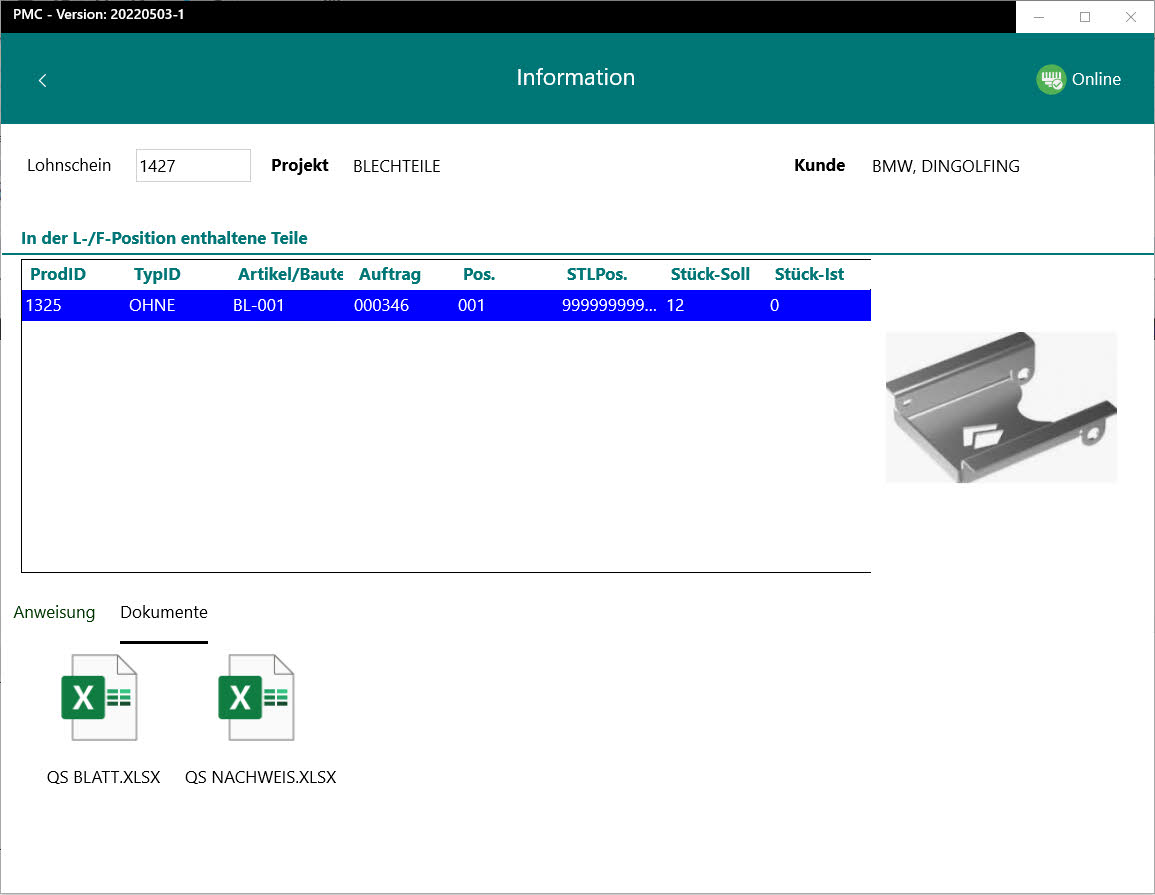
Task: Click the STLPos. column header
Action: click(x=597, y=274)
